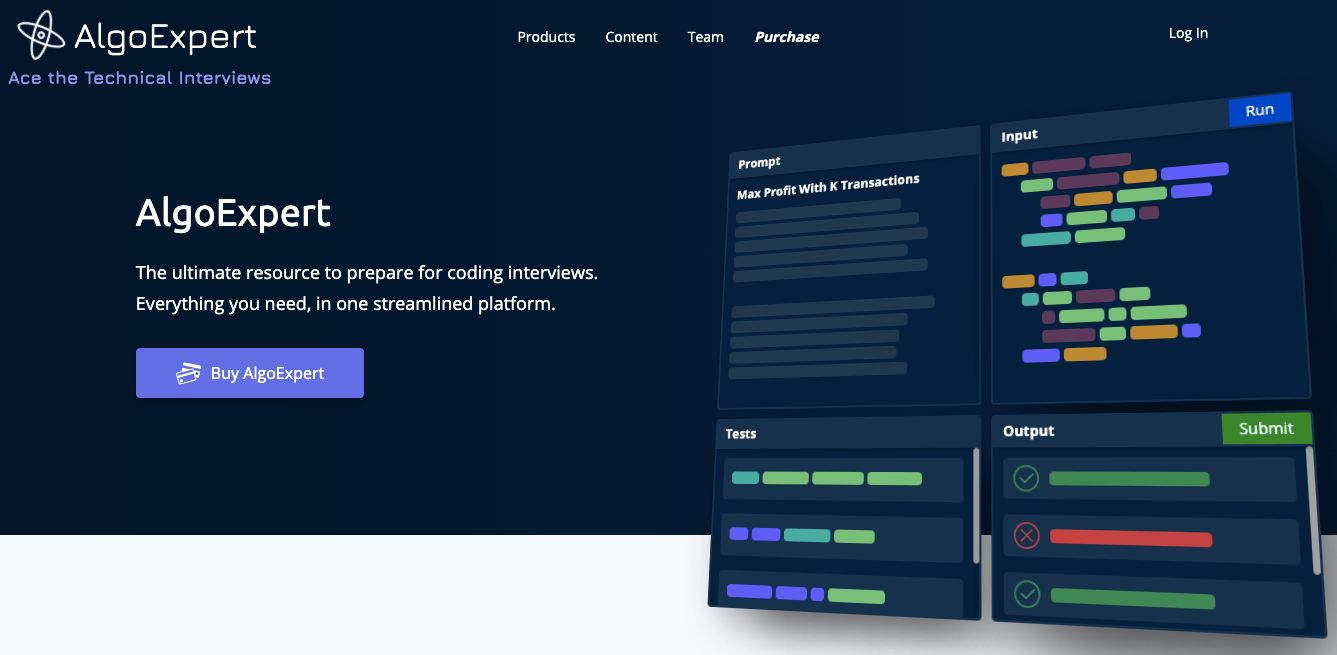Click the red X icon in Output panel
The width and height of the screenshot is (1337, 655).
tap(1027, 536)
